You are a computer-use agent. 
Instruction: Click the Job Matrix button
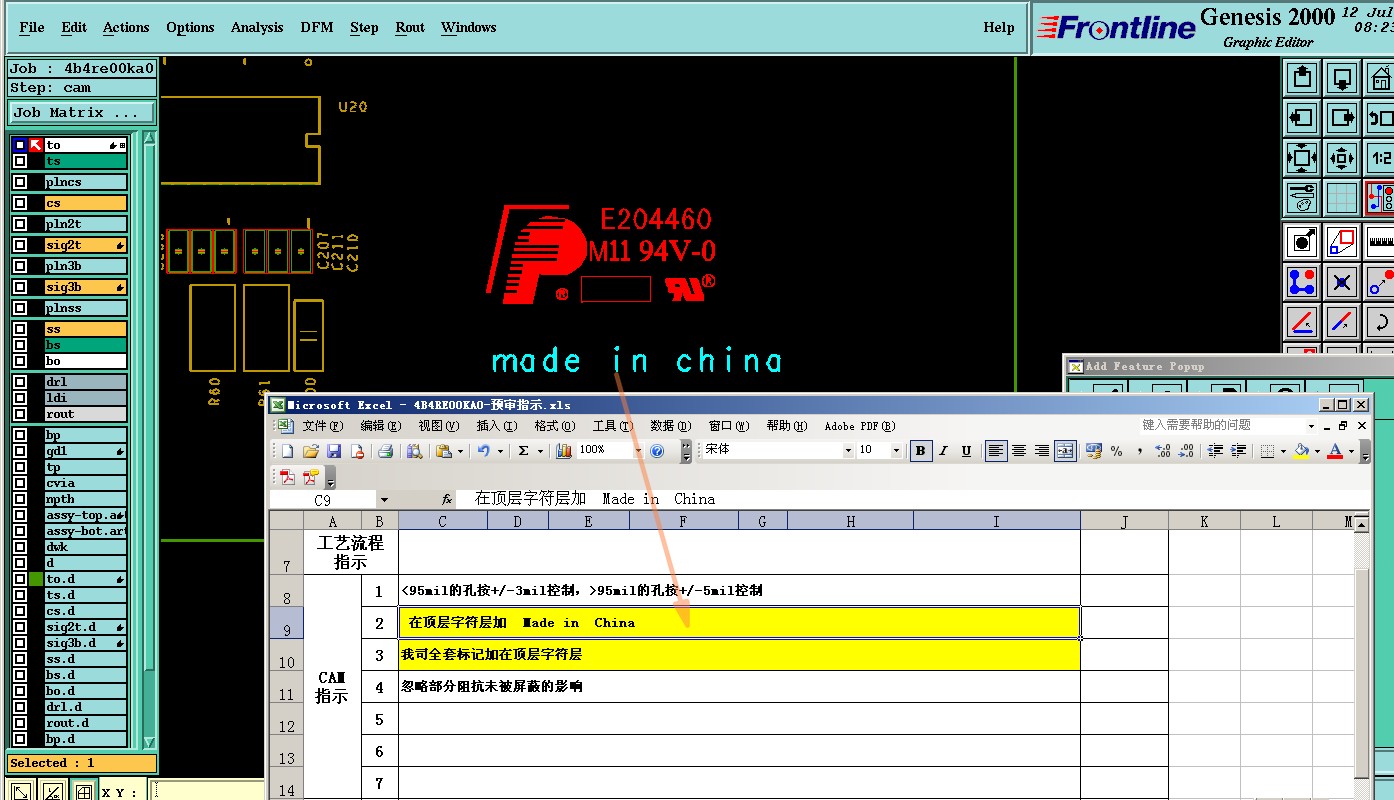(x=82, y=113)
